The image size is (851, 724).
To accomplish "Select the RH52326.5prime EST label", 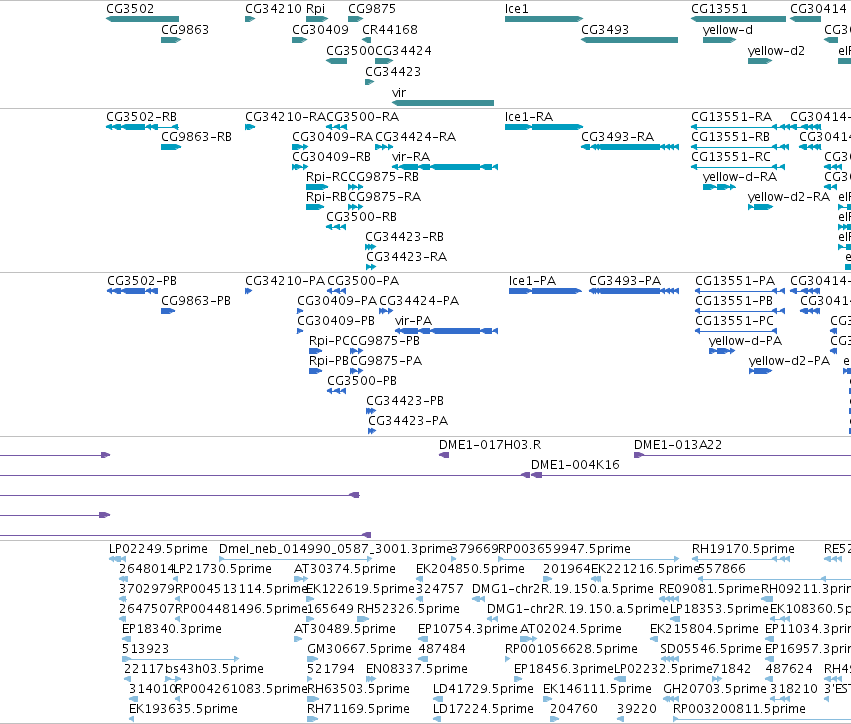I will pyautogui.click(x=408, y=609).
